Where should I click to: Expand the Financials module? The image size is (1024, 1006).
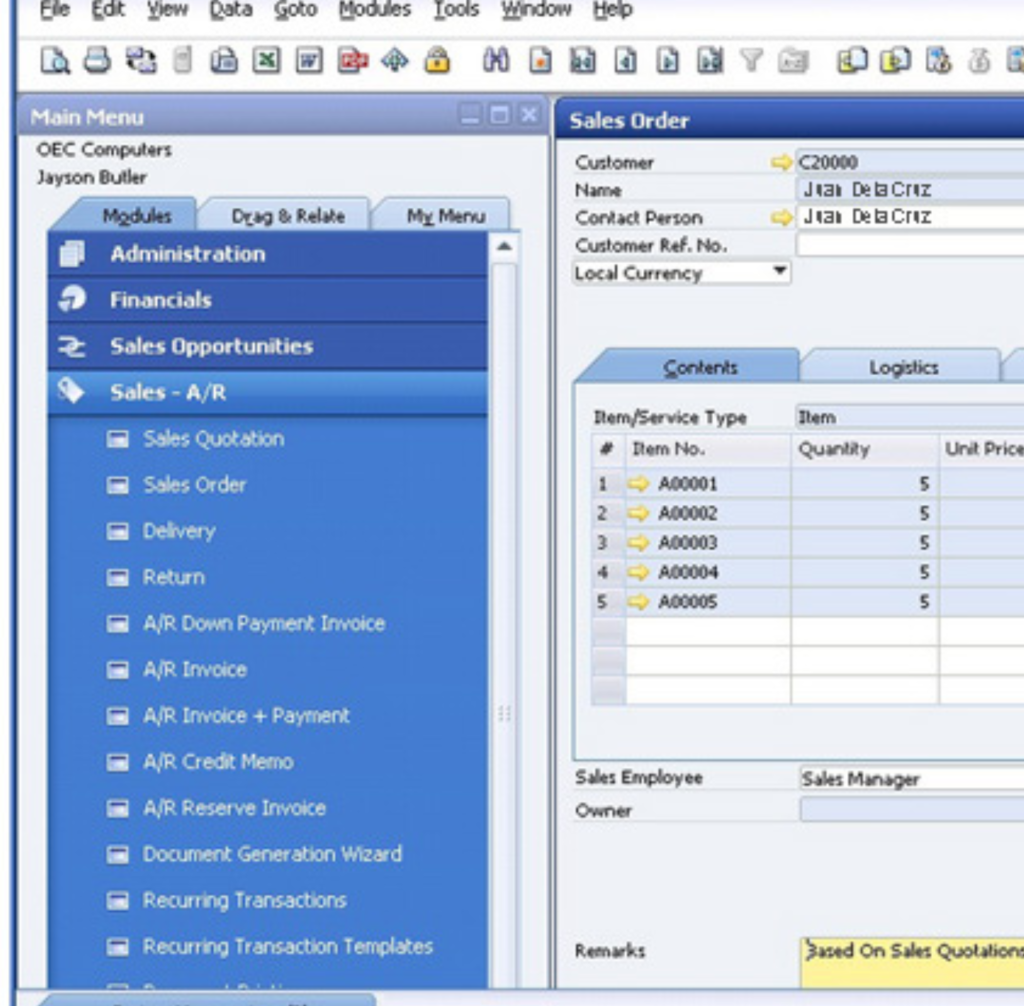[268, 300]
